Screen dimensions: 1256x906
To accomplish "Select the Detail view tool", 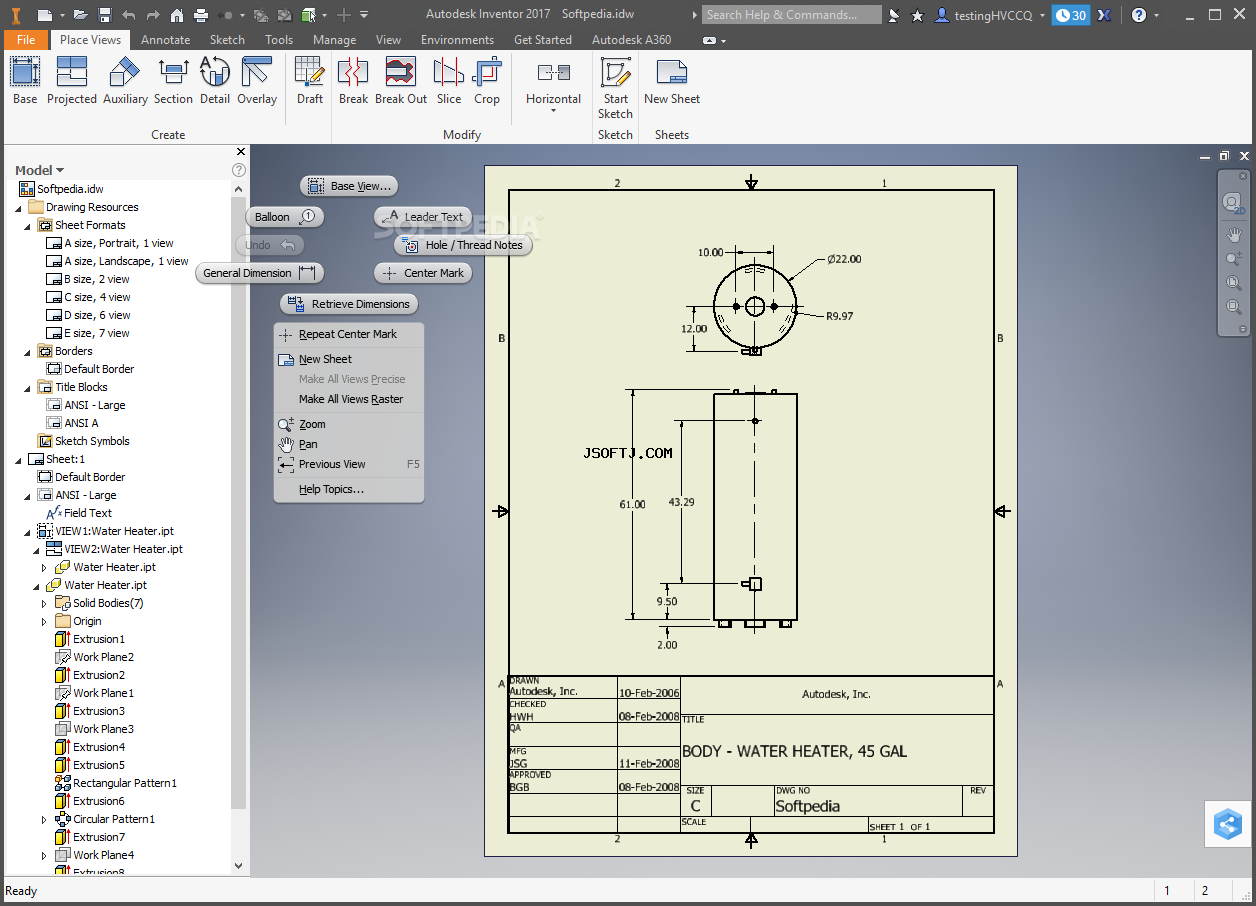I will (215, 81).
